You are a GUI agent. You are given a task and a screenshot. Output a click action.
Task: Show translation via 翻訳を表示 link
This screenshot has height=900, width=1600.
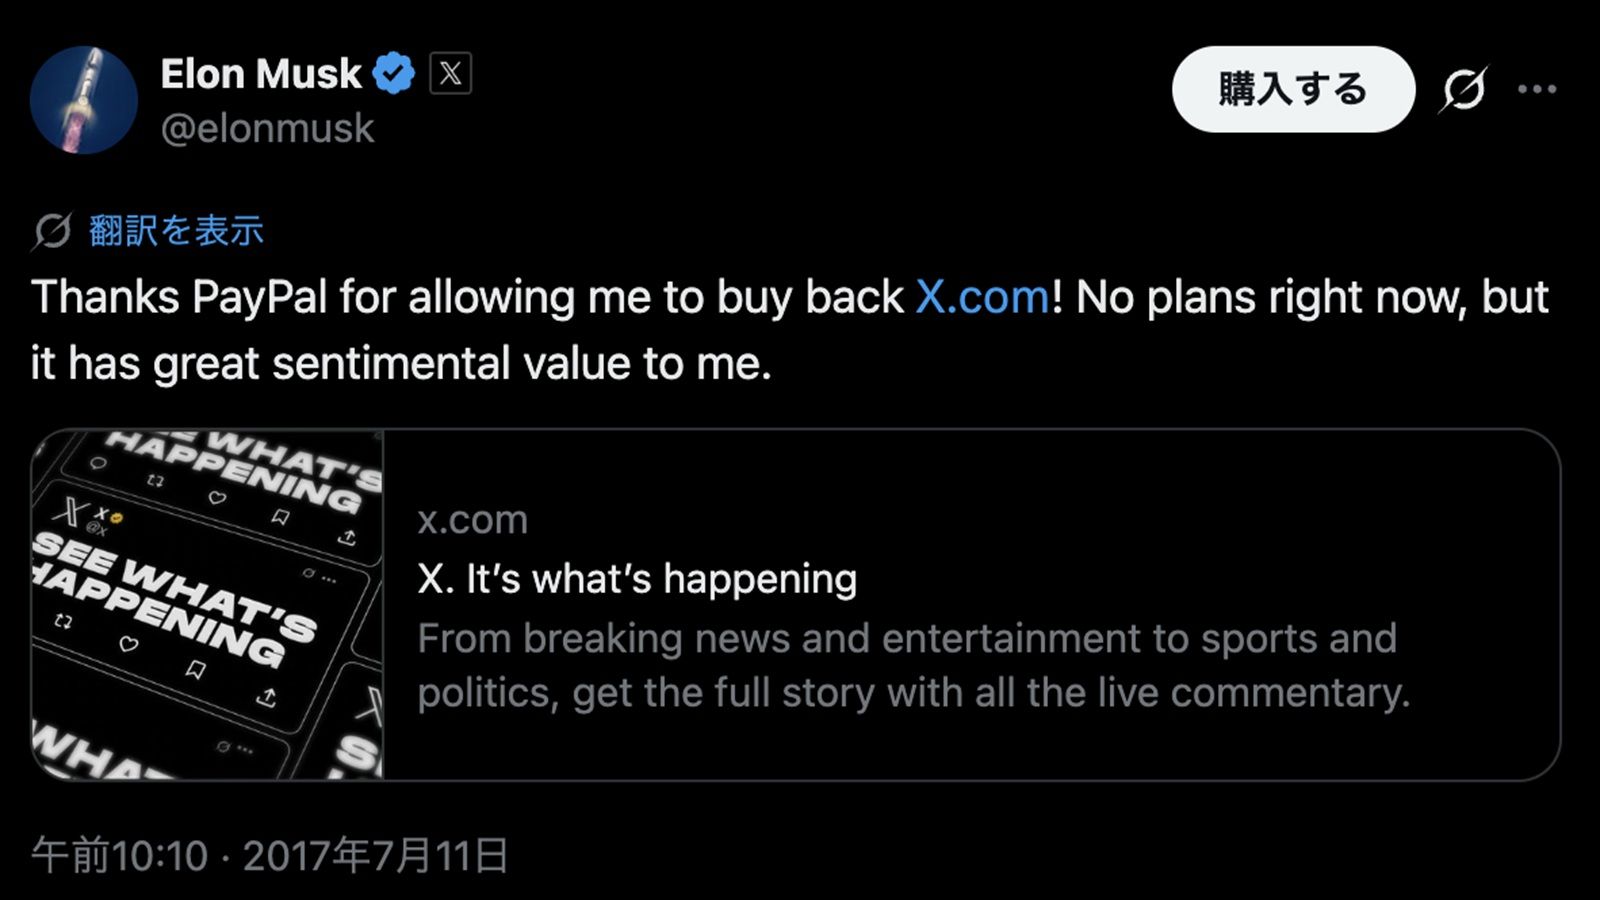click(x=176, y=231)
